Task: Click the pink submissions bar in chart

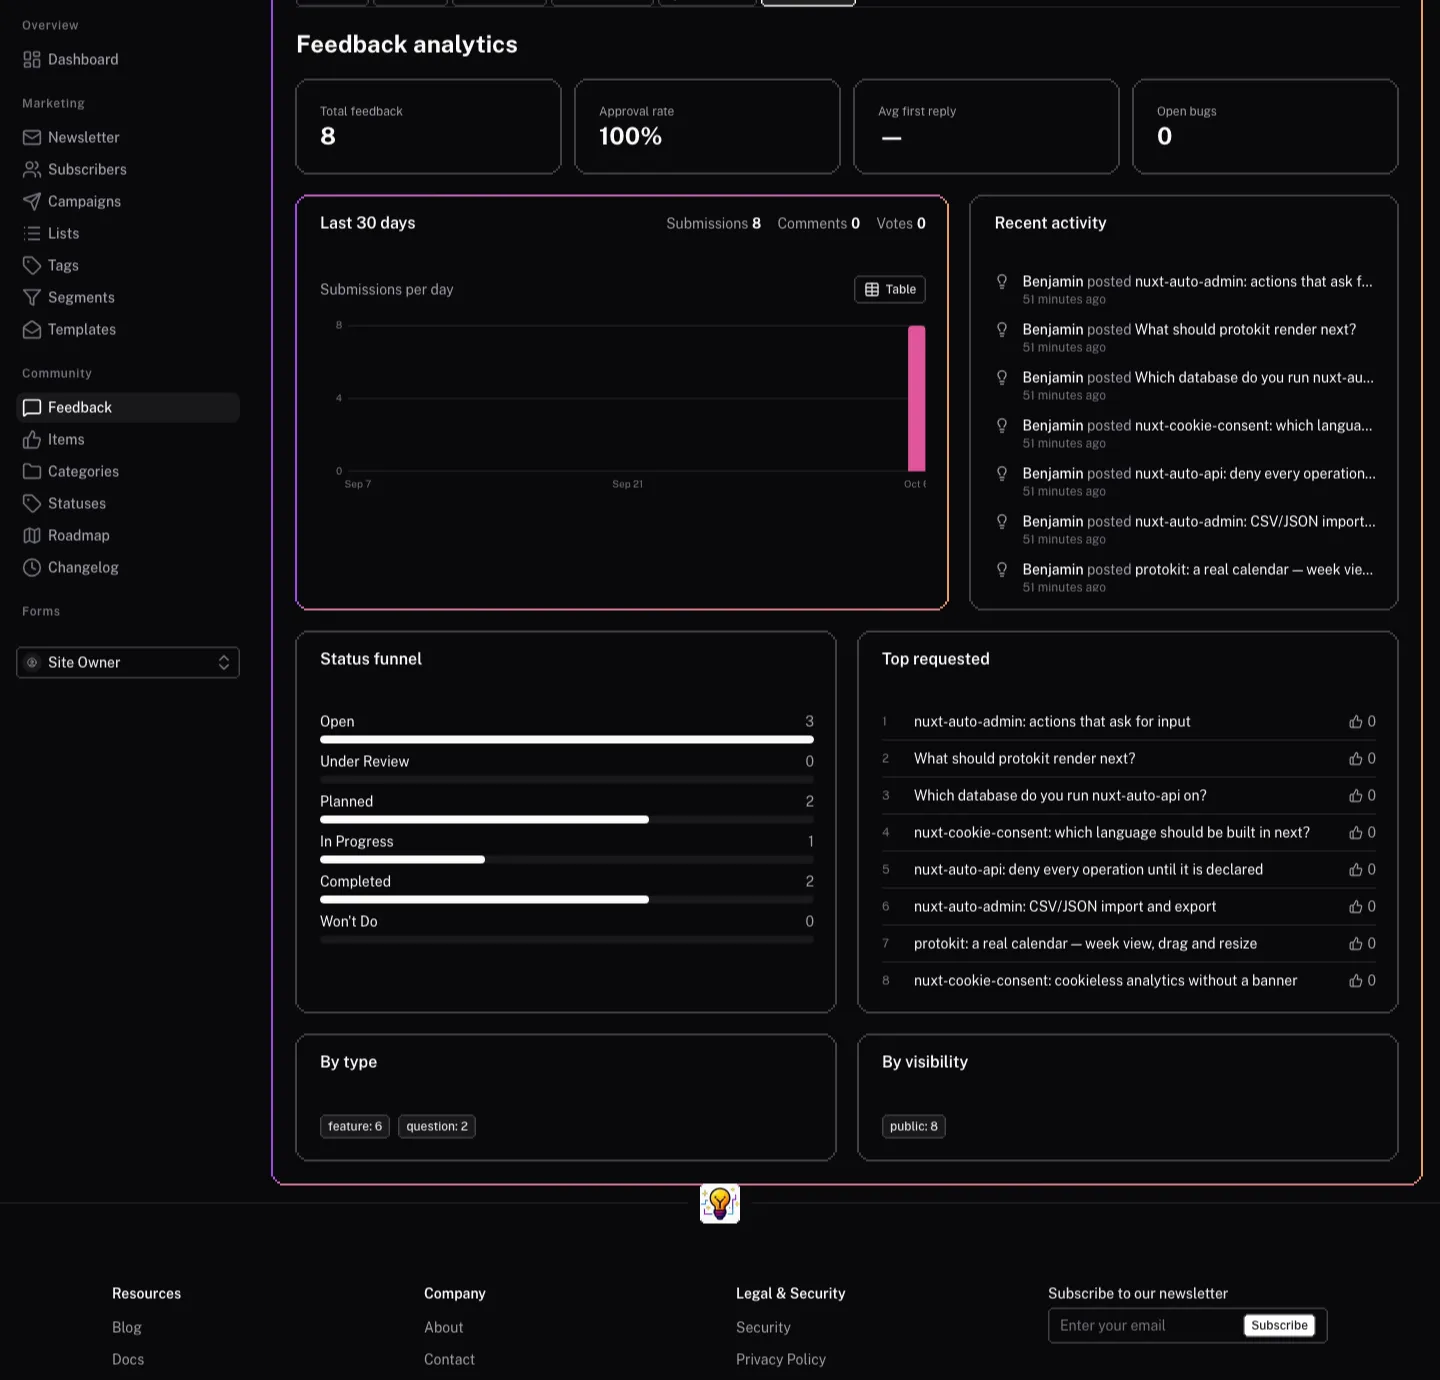Action: tap(916, 398)
